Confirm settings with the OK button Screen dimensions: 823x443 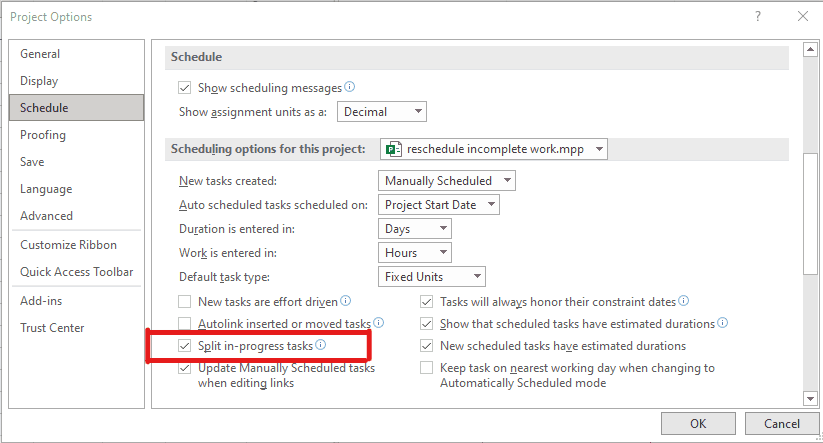pyautogui.click(x=698, y=424)
